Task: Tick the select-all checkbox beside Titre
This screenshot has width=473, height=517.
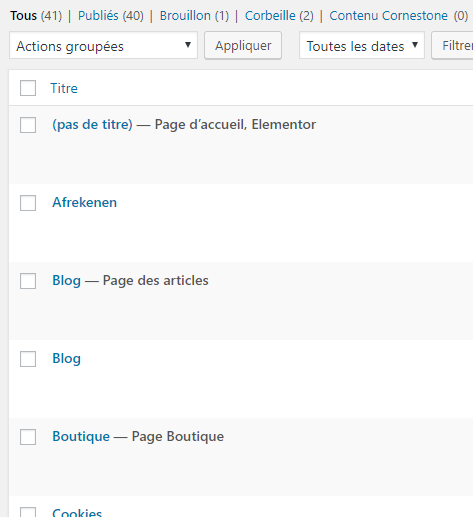Action: [28, 88]
